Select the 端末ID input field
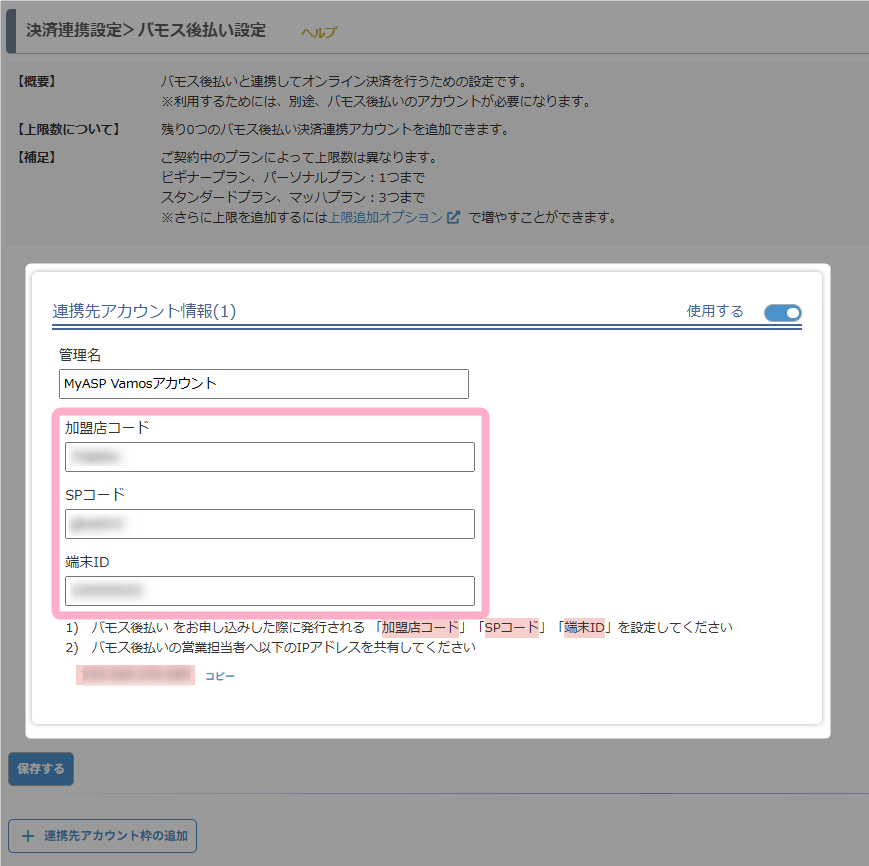 (x=270, y=591)
